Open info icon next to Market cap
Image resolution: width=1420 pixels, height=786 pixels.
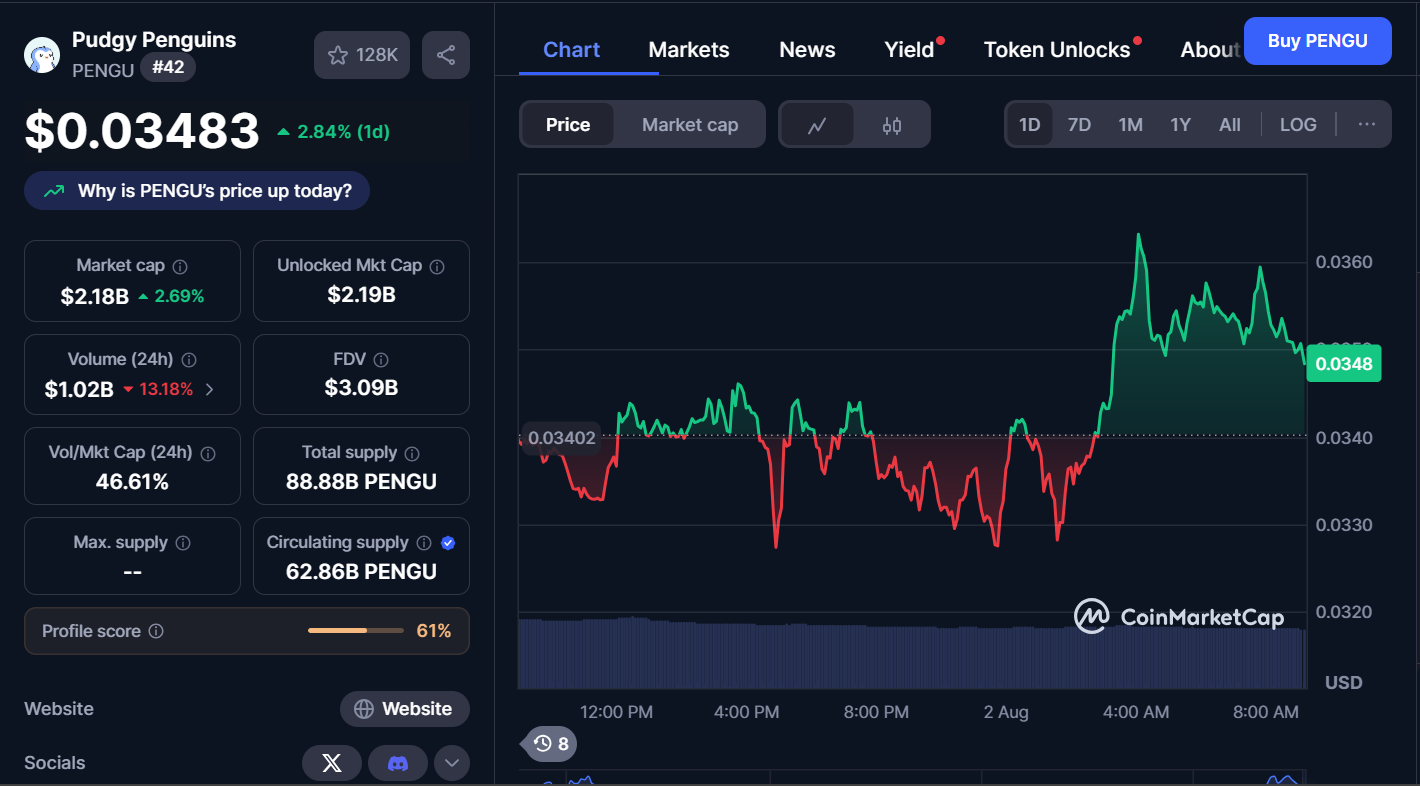pos(180,266)
